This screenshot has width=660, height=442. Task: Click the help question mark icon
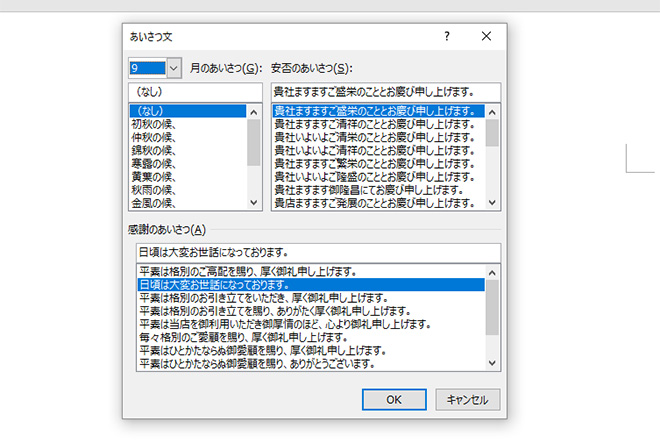(446, 36)
